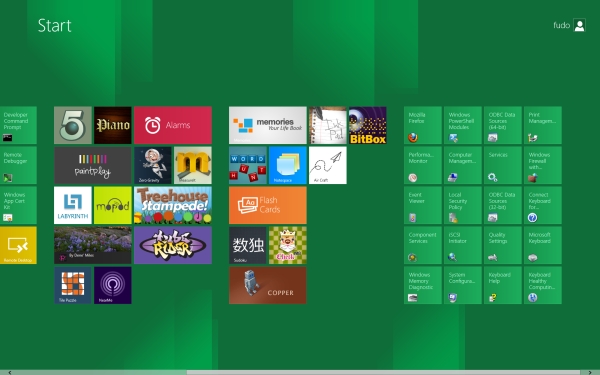
Task: Launch Windows Memory Diagnostic tile
Action: [423, 285]
